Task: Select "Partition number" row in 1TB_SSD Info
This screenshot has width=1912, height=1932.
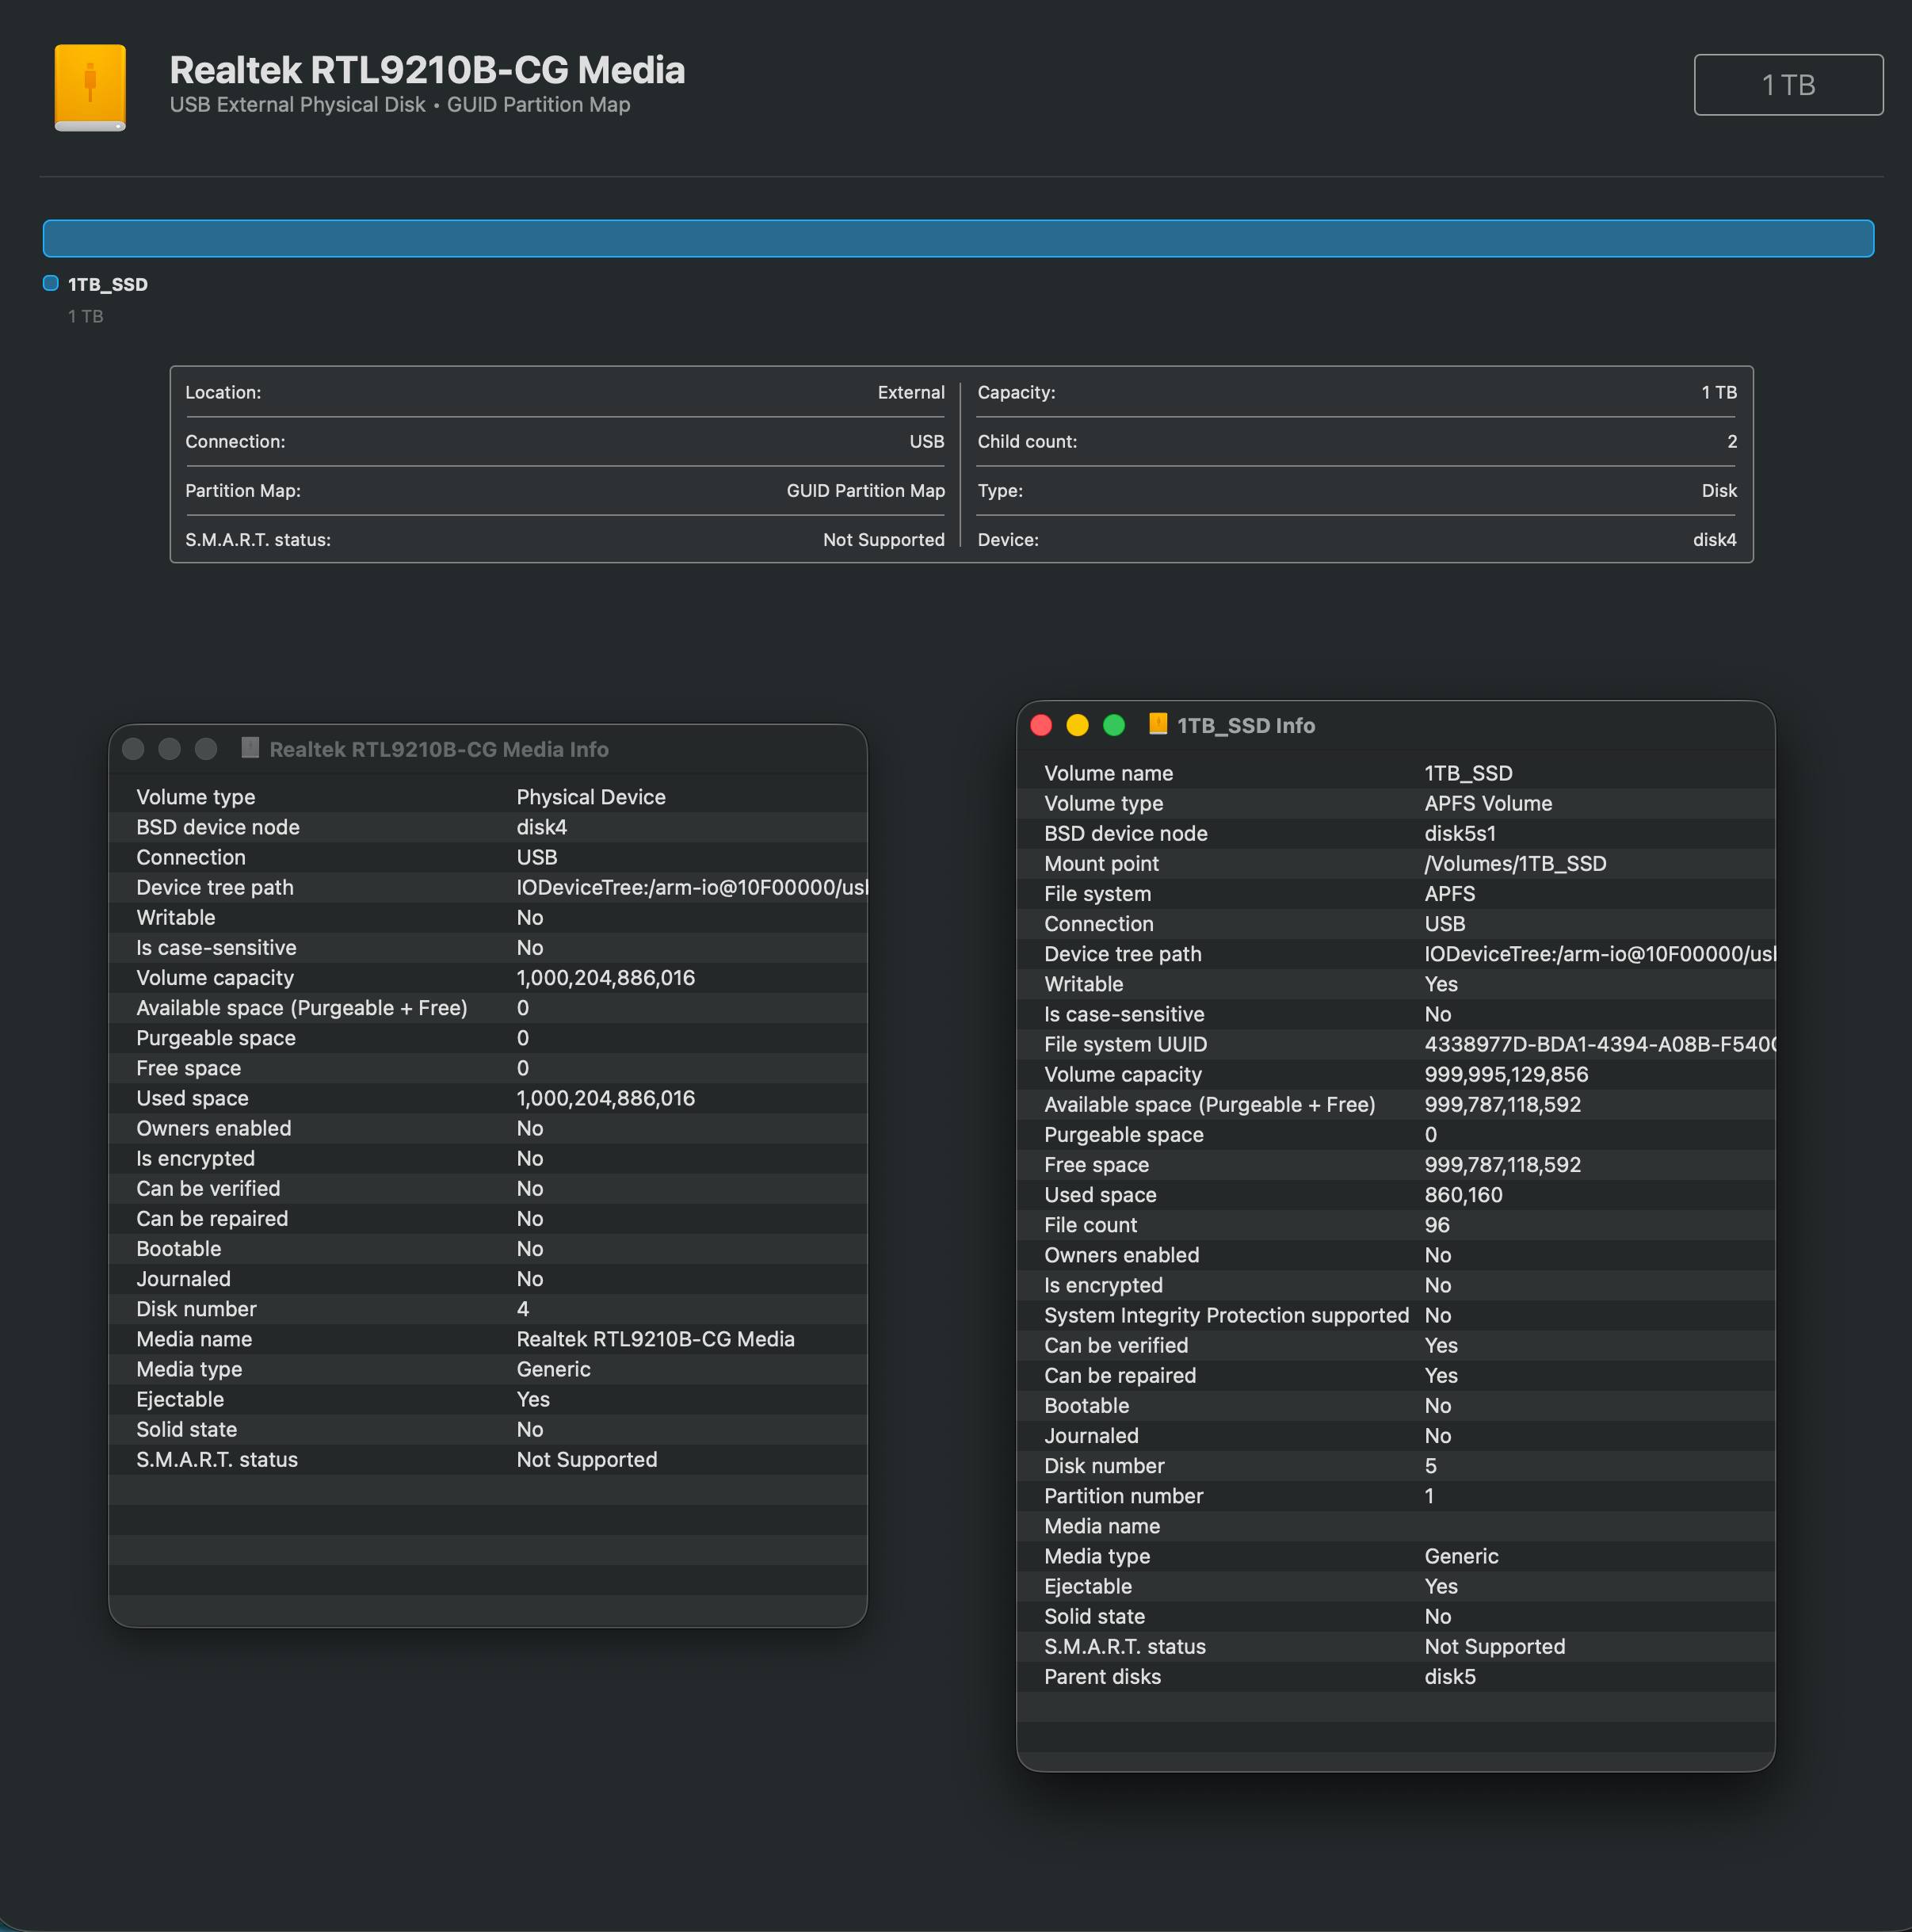Action: point(1395,1496)
